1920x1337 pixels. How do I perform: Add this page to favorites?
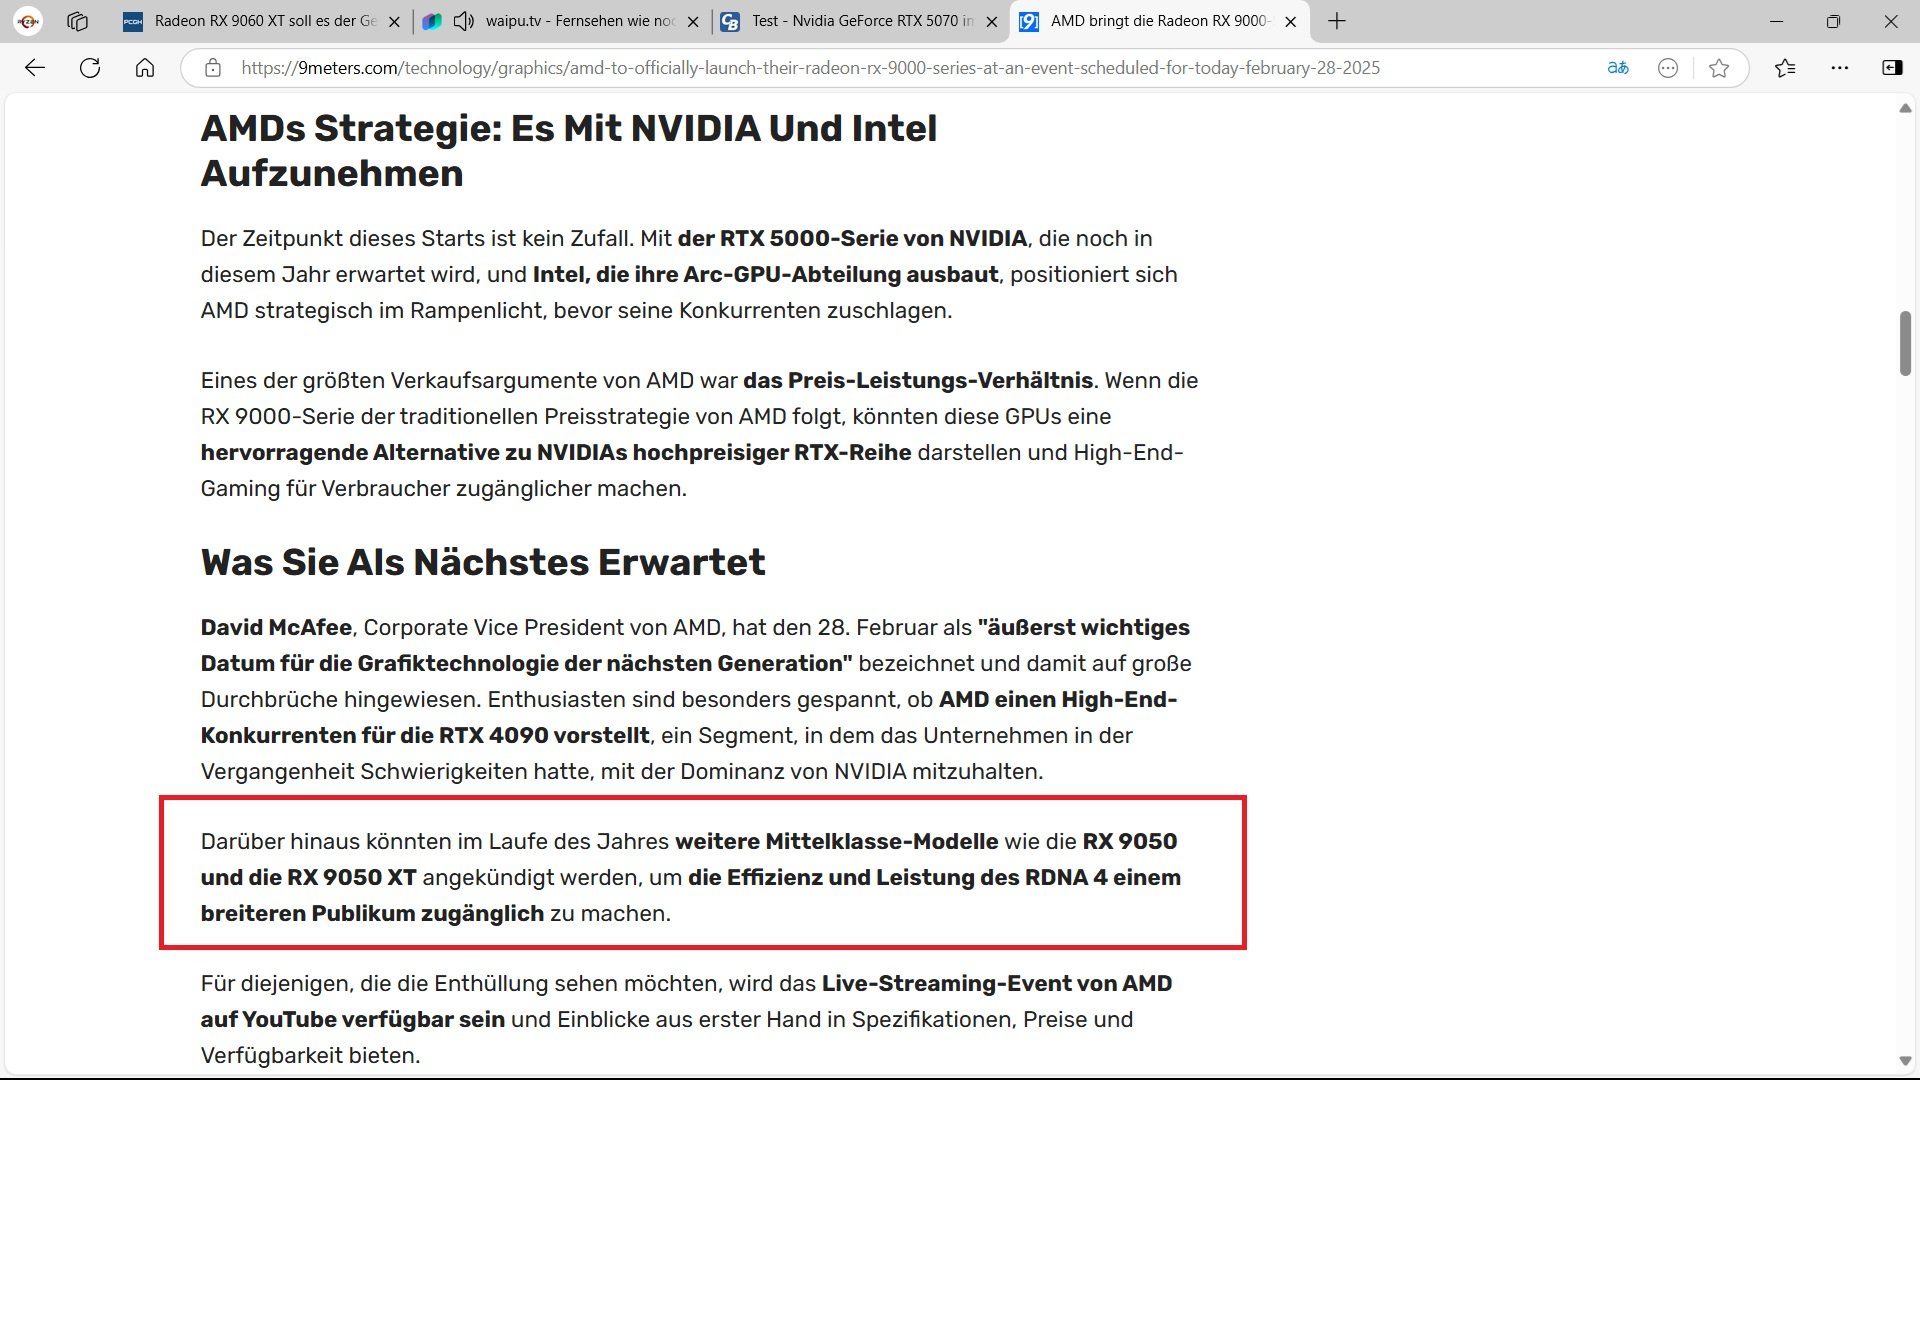point(1719,68)
